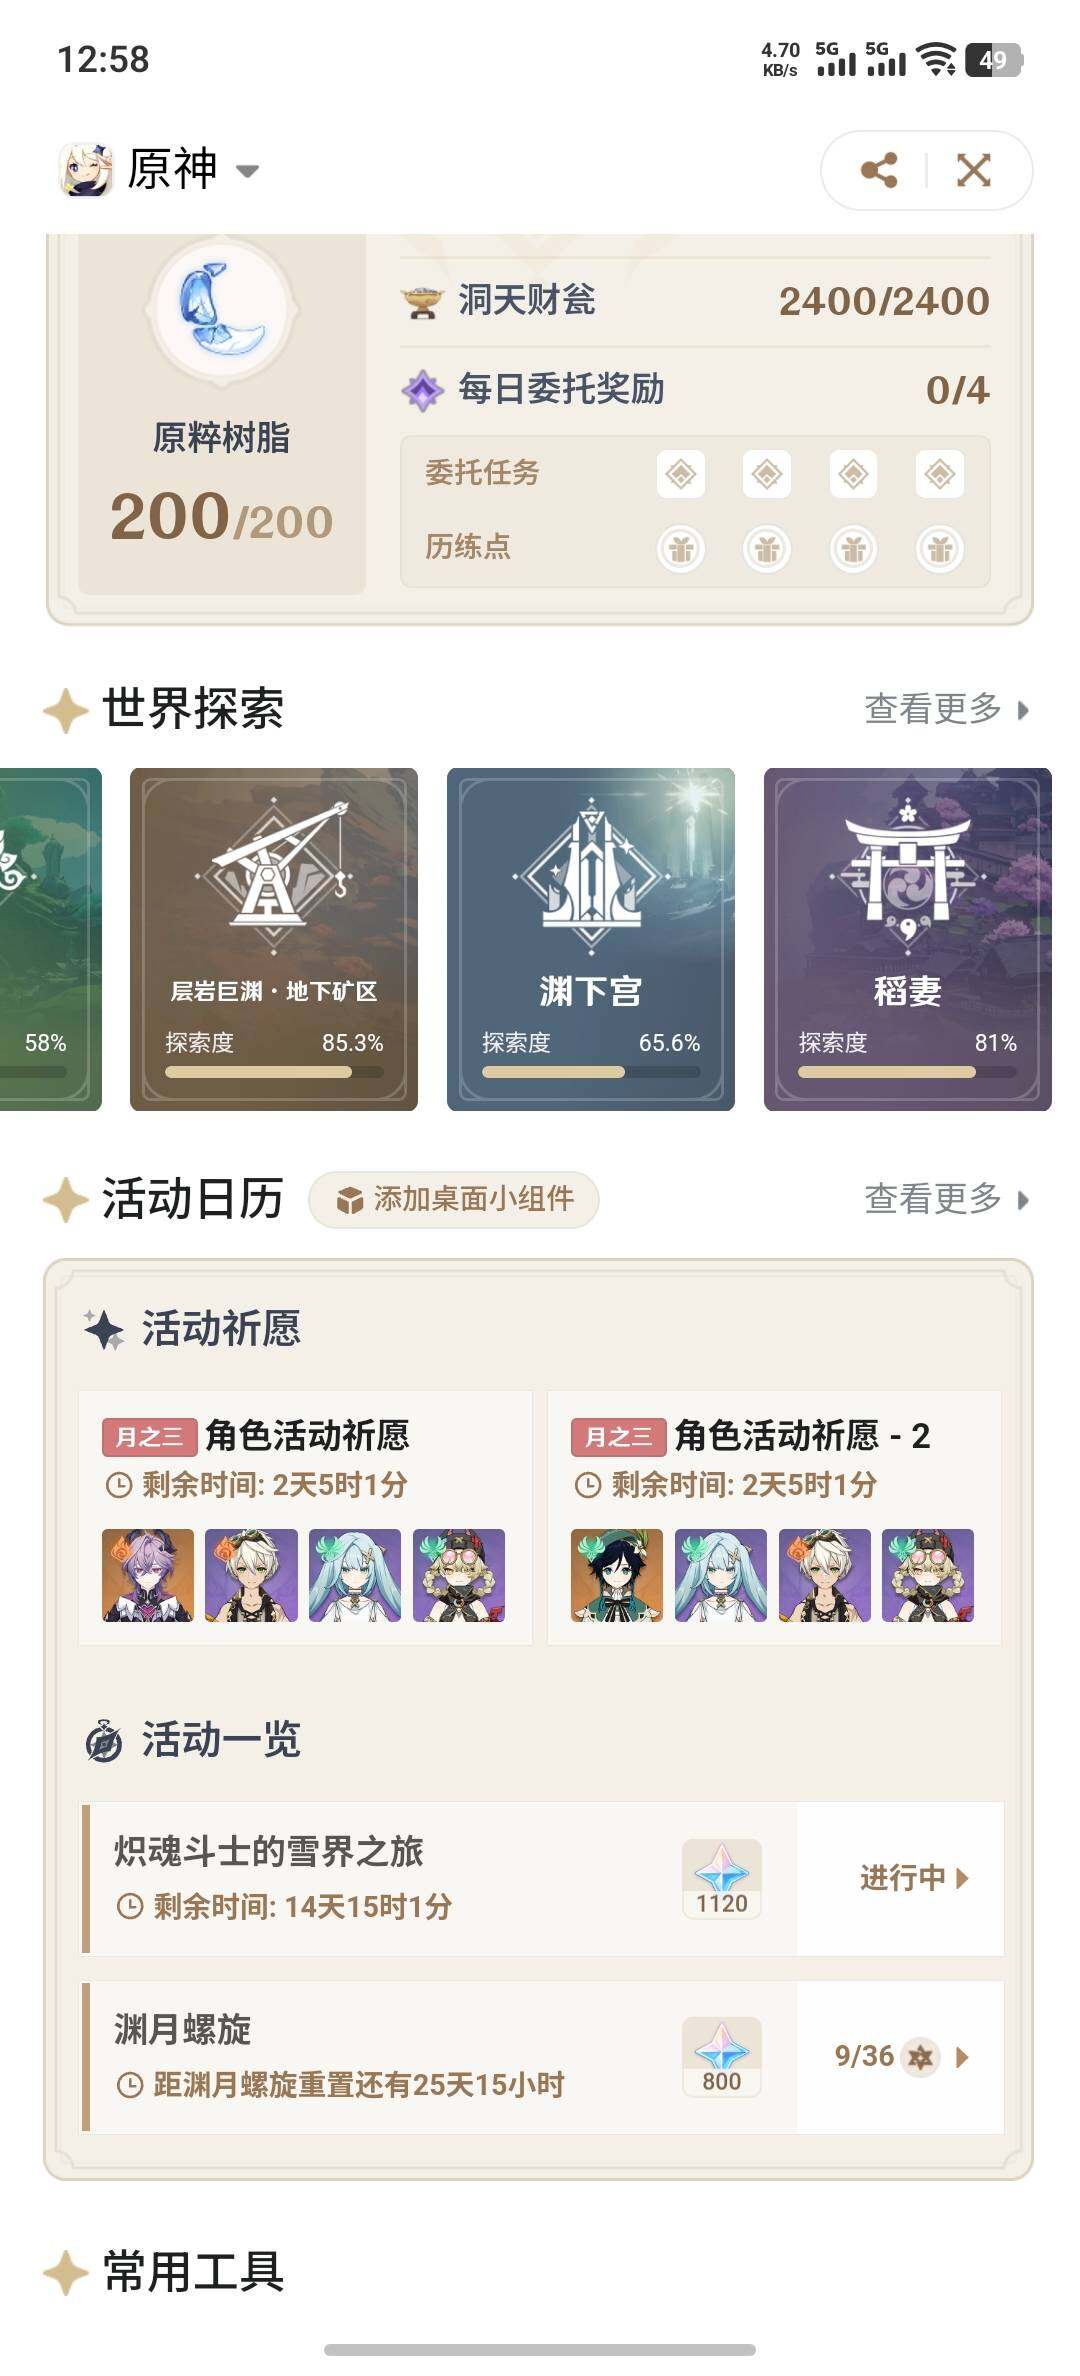Tap the 1120 primogem reward icon

722,1879
